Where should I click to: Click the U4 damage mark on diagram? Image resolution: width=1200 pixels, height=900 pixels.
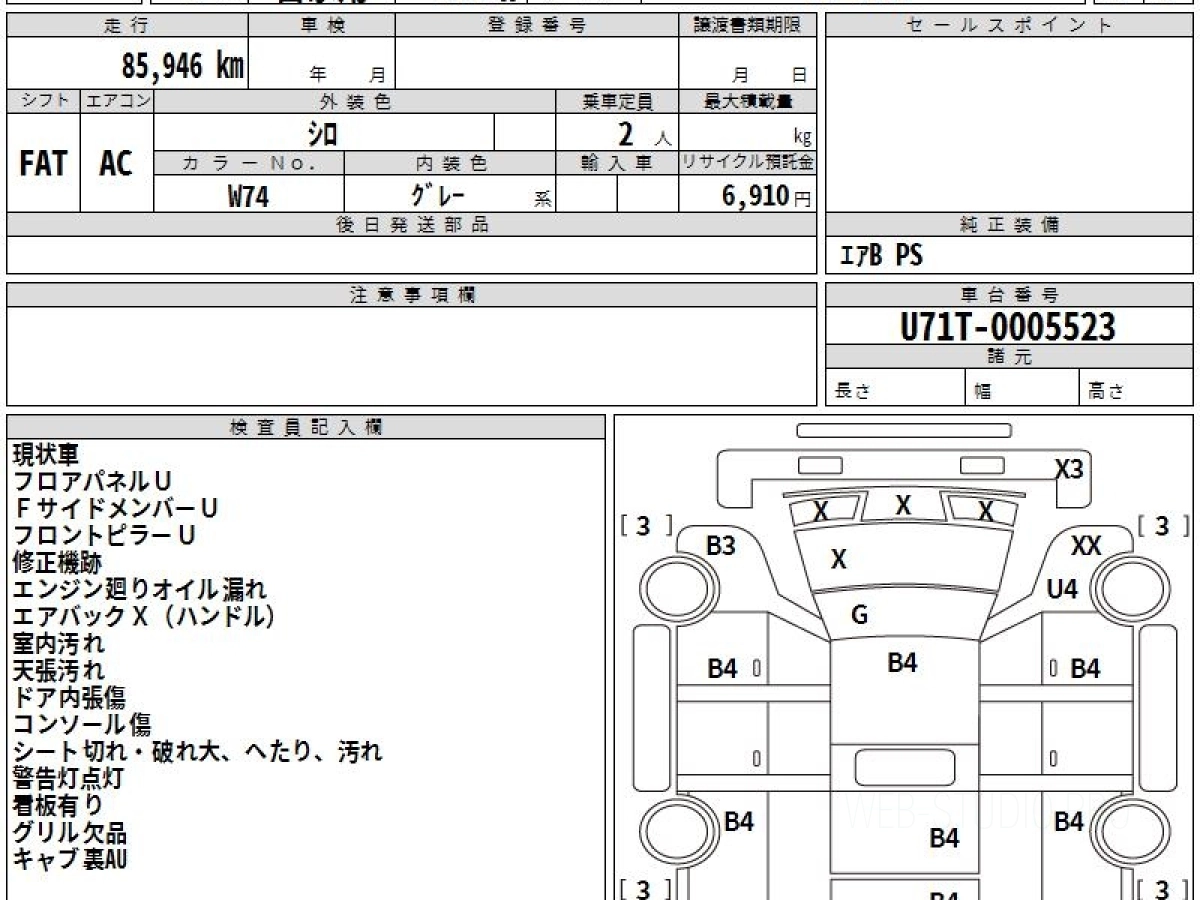pos(1062,590)
